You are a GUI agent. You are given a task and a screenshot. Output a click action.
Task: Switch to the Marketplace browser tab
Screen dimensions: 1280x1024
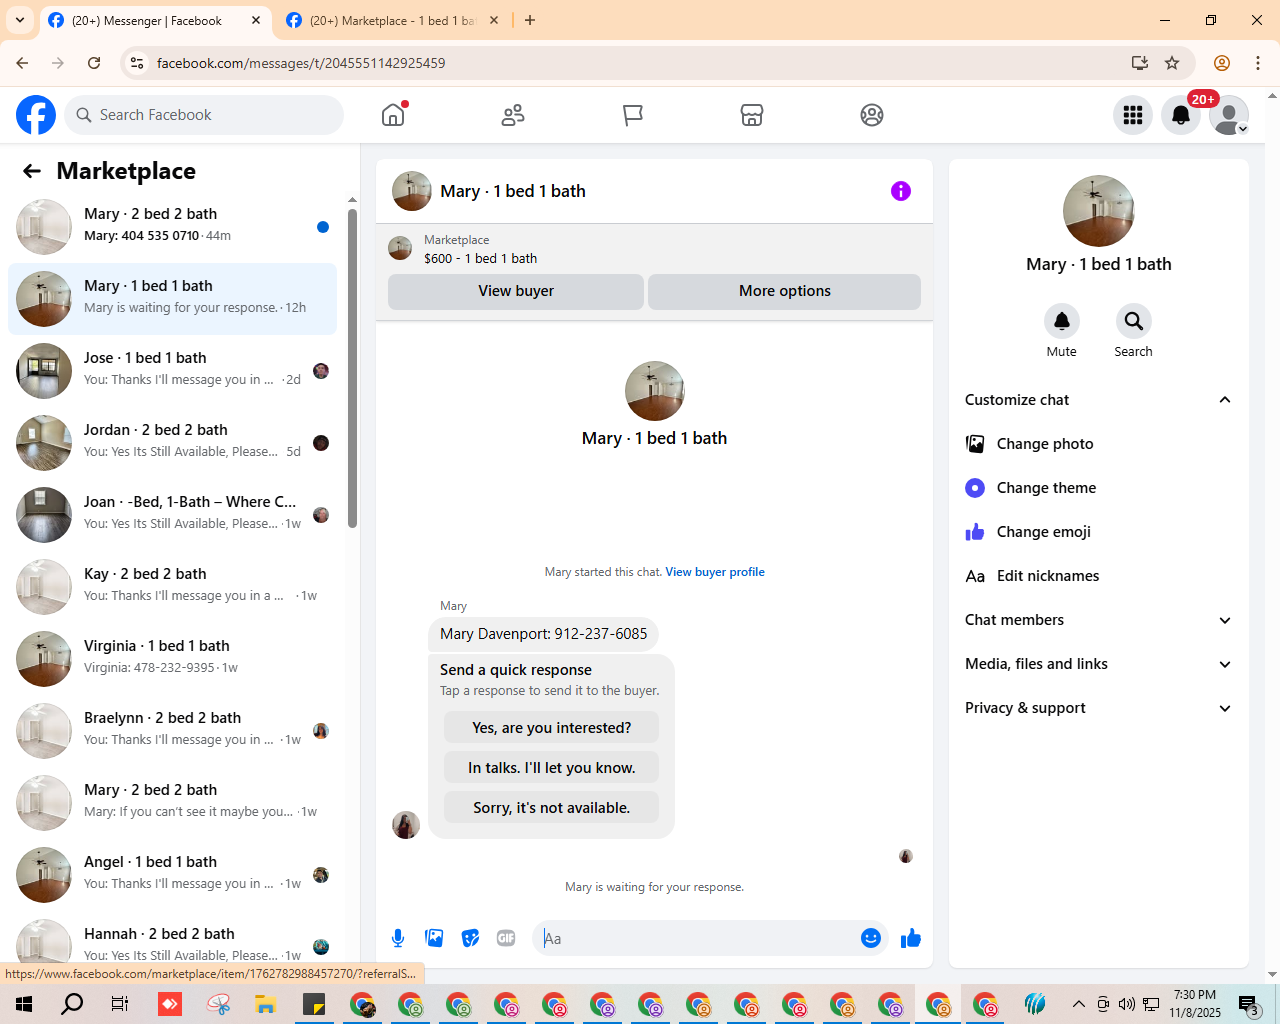[x=390, y=20]
